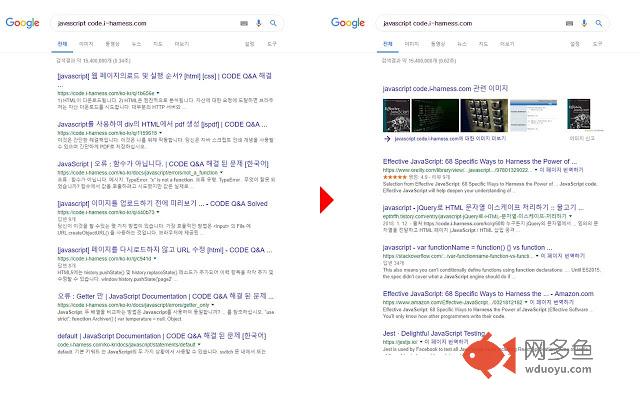This screenshot has height=400, width=640.
Task: Expand the URL dropdown arrow of the pdf 생성 result
Action: click(160, 133)
